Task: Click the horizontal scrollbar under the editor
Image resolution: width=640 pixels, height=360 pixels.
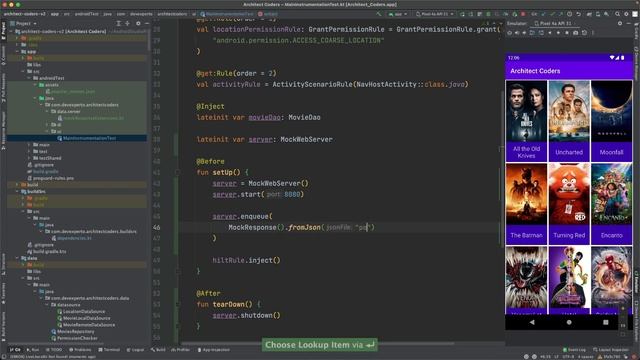Action: (318, 343)
